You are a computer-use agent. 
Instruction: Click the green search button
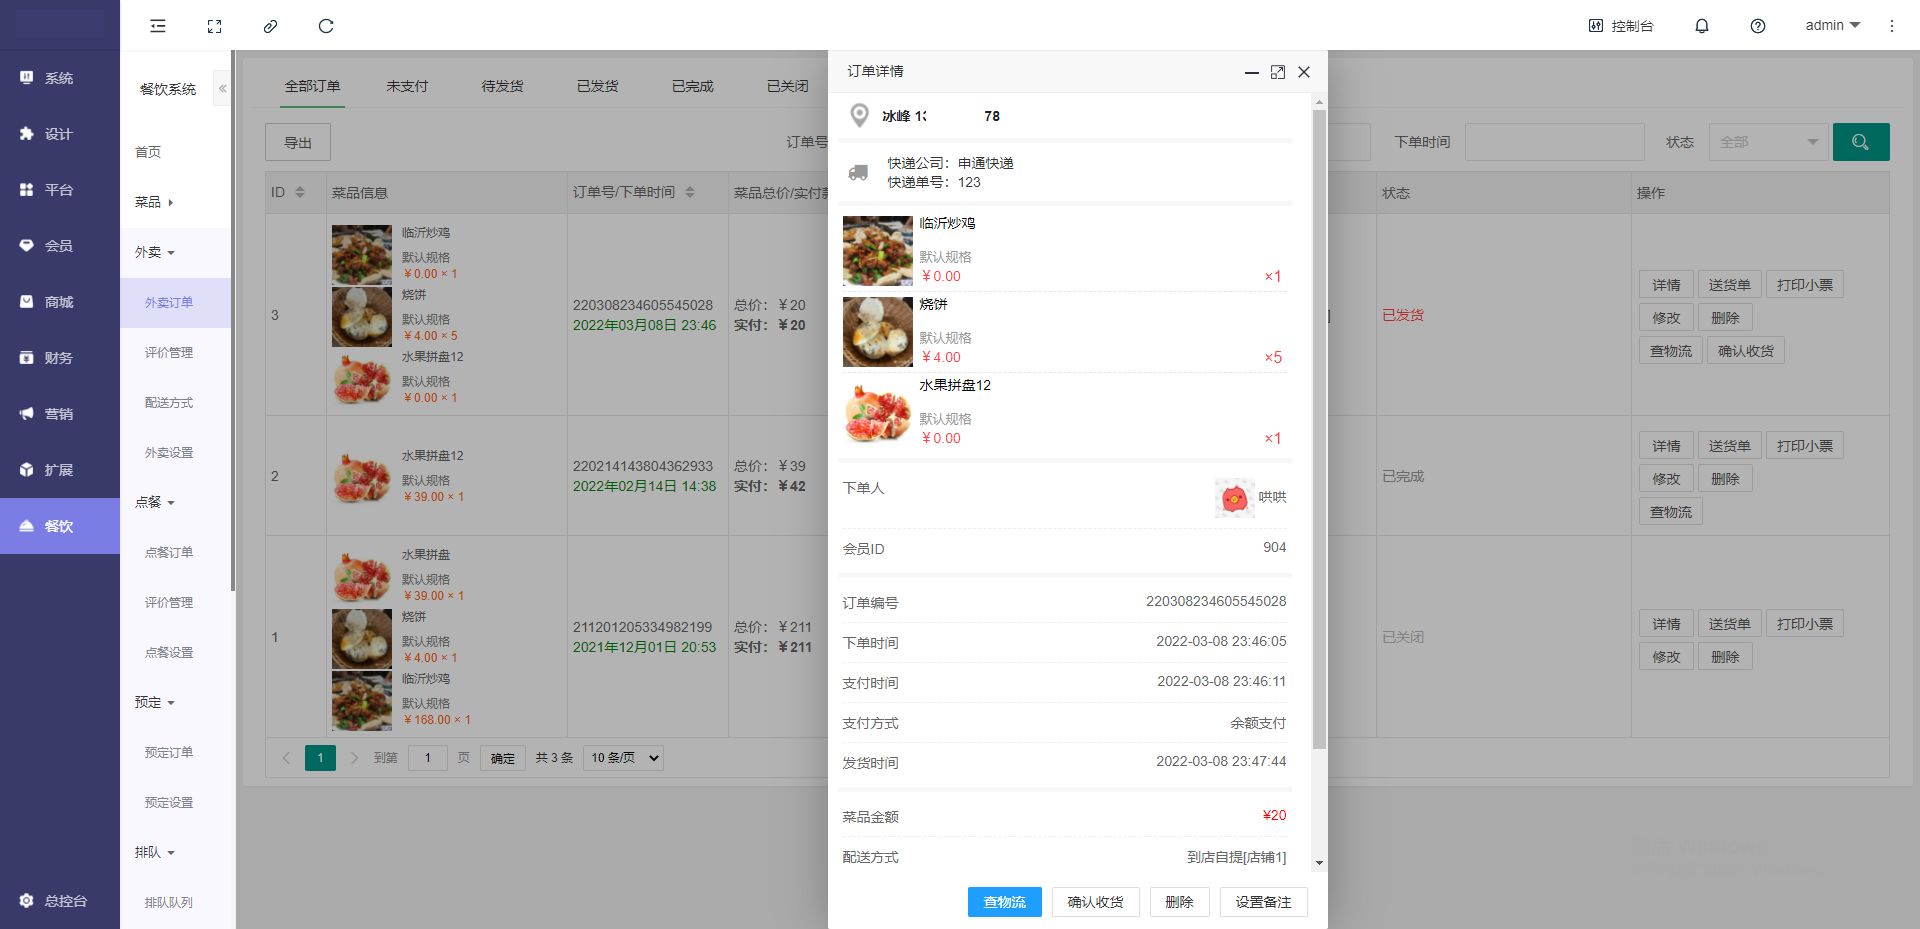coord(1860,142)
